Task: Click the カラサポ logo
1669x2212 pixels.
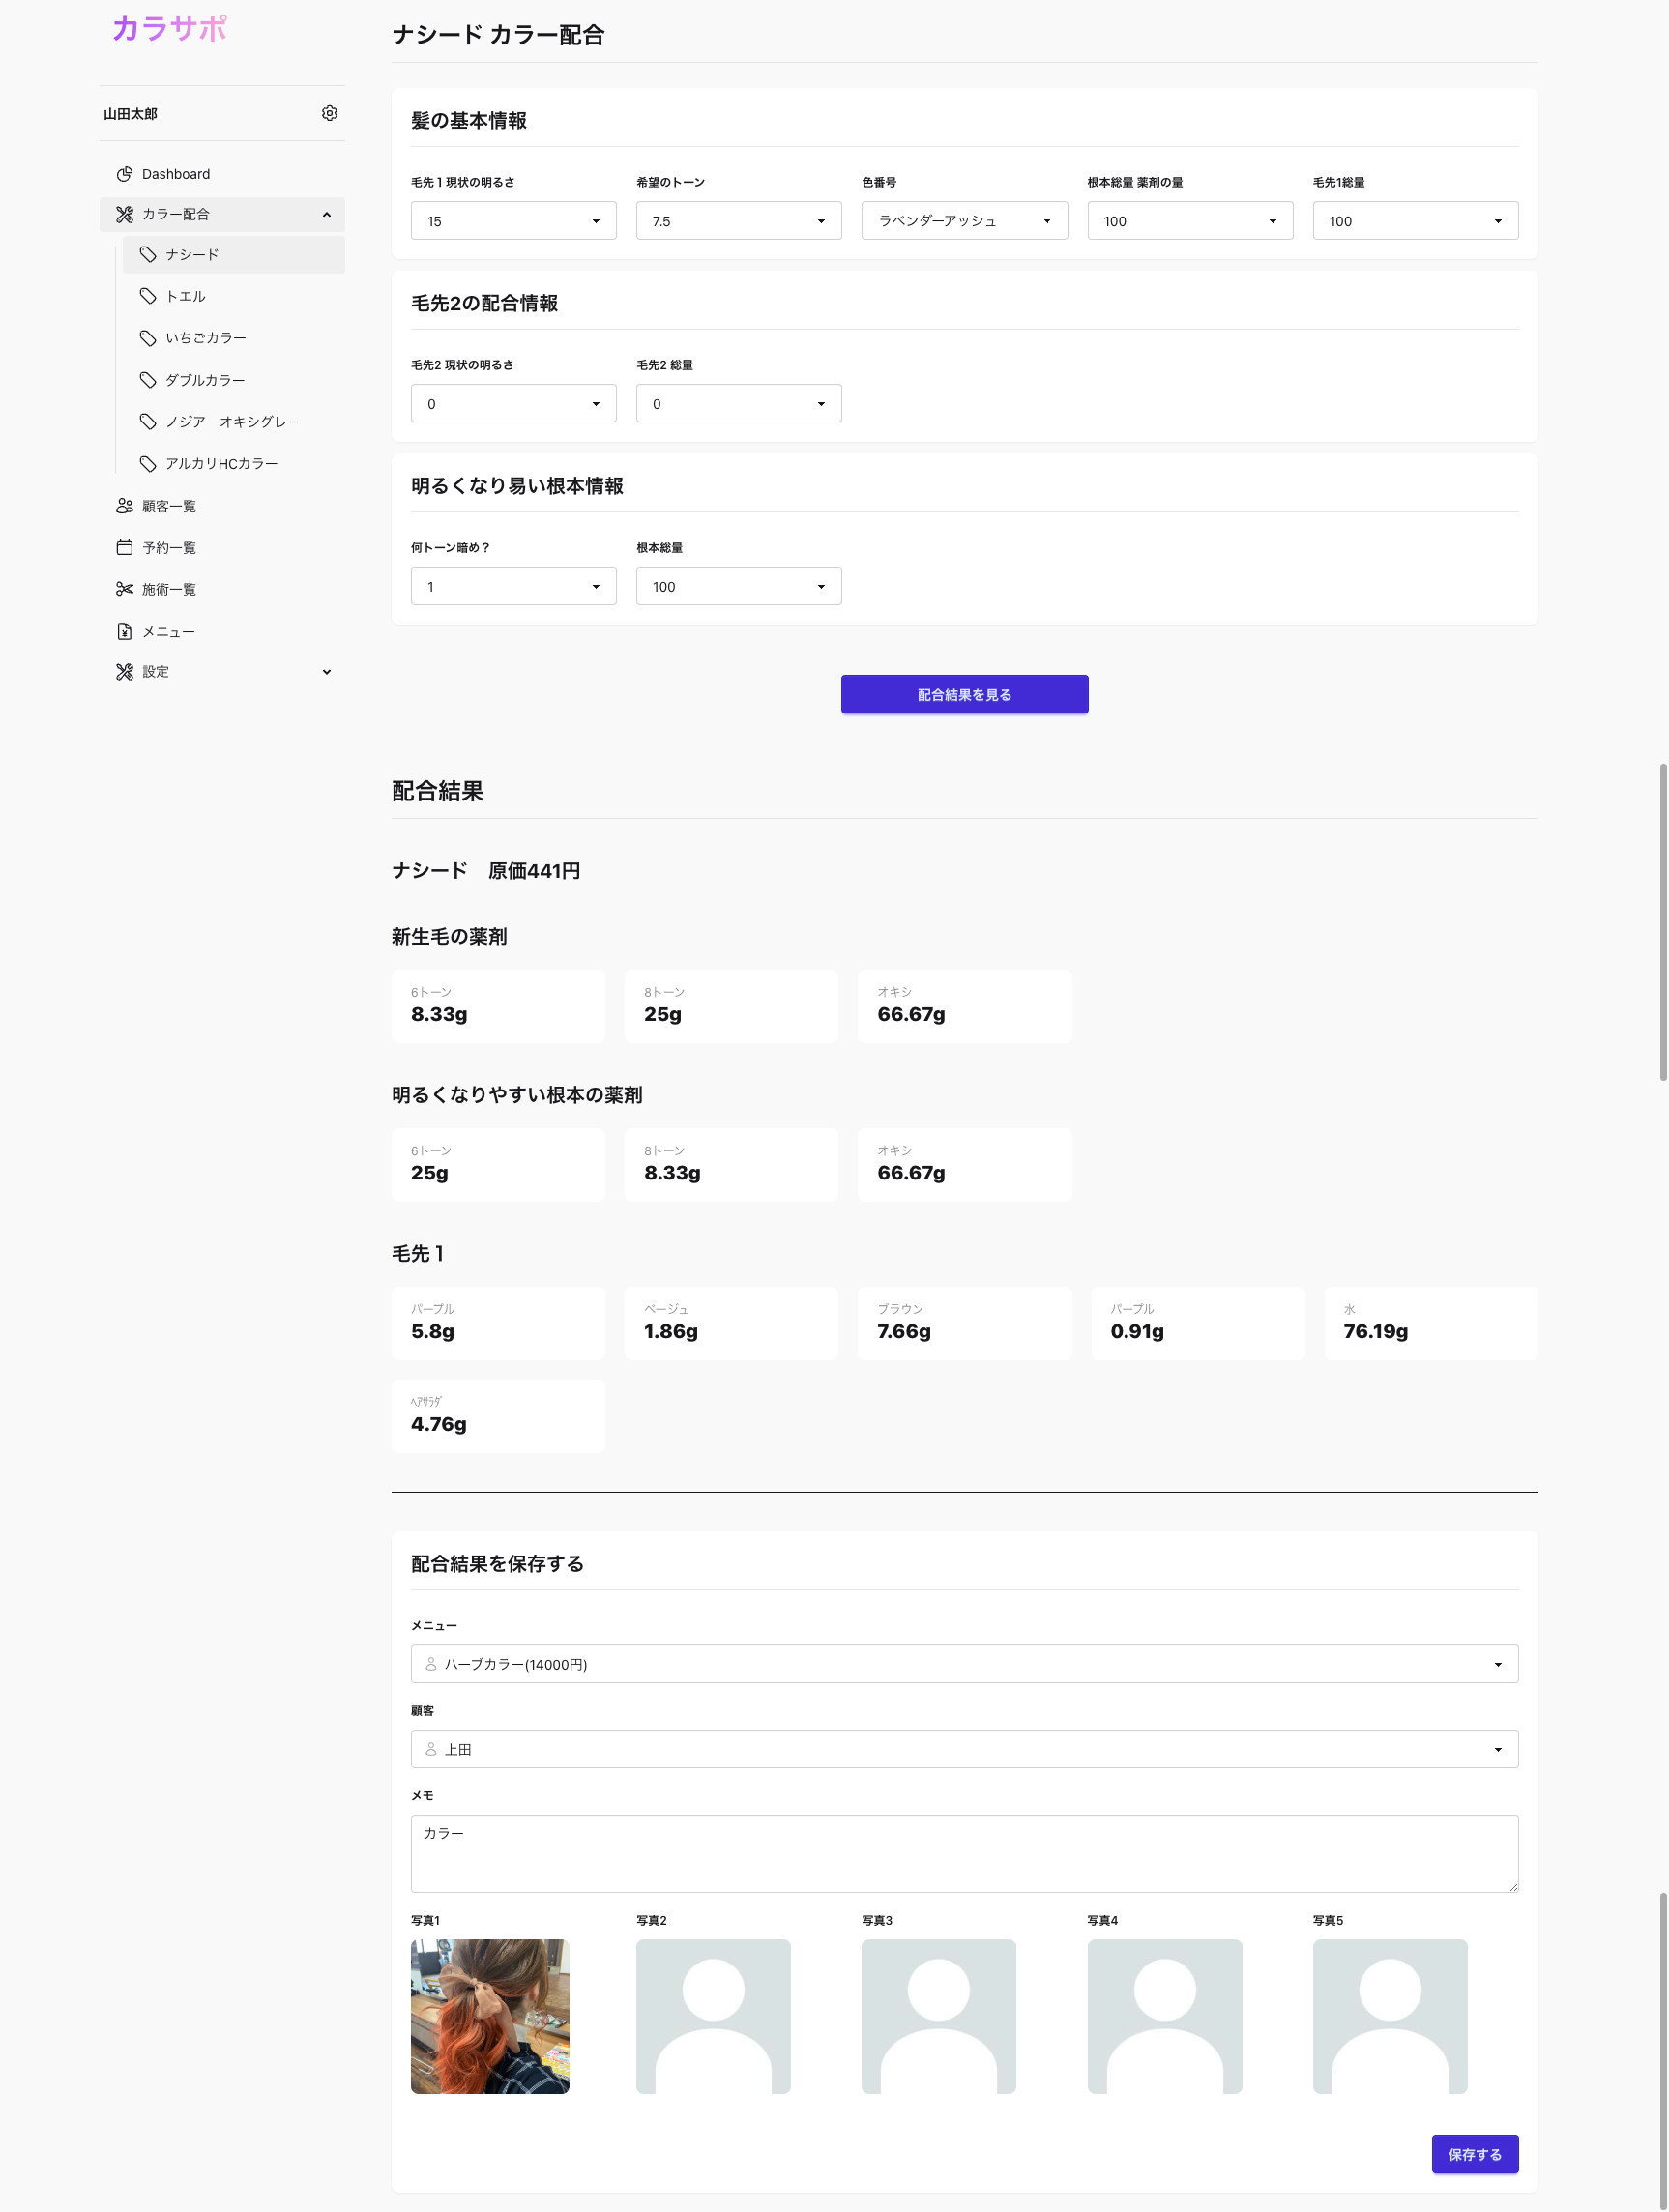Action: (169, 28)
